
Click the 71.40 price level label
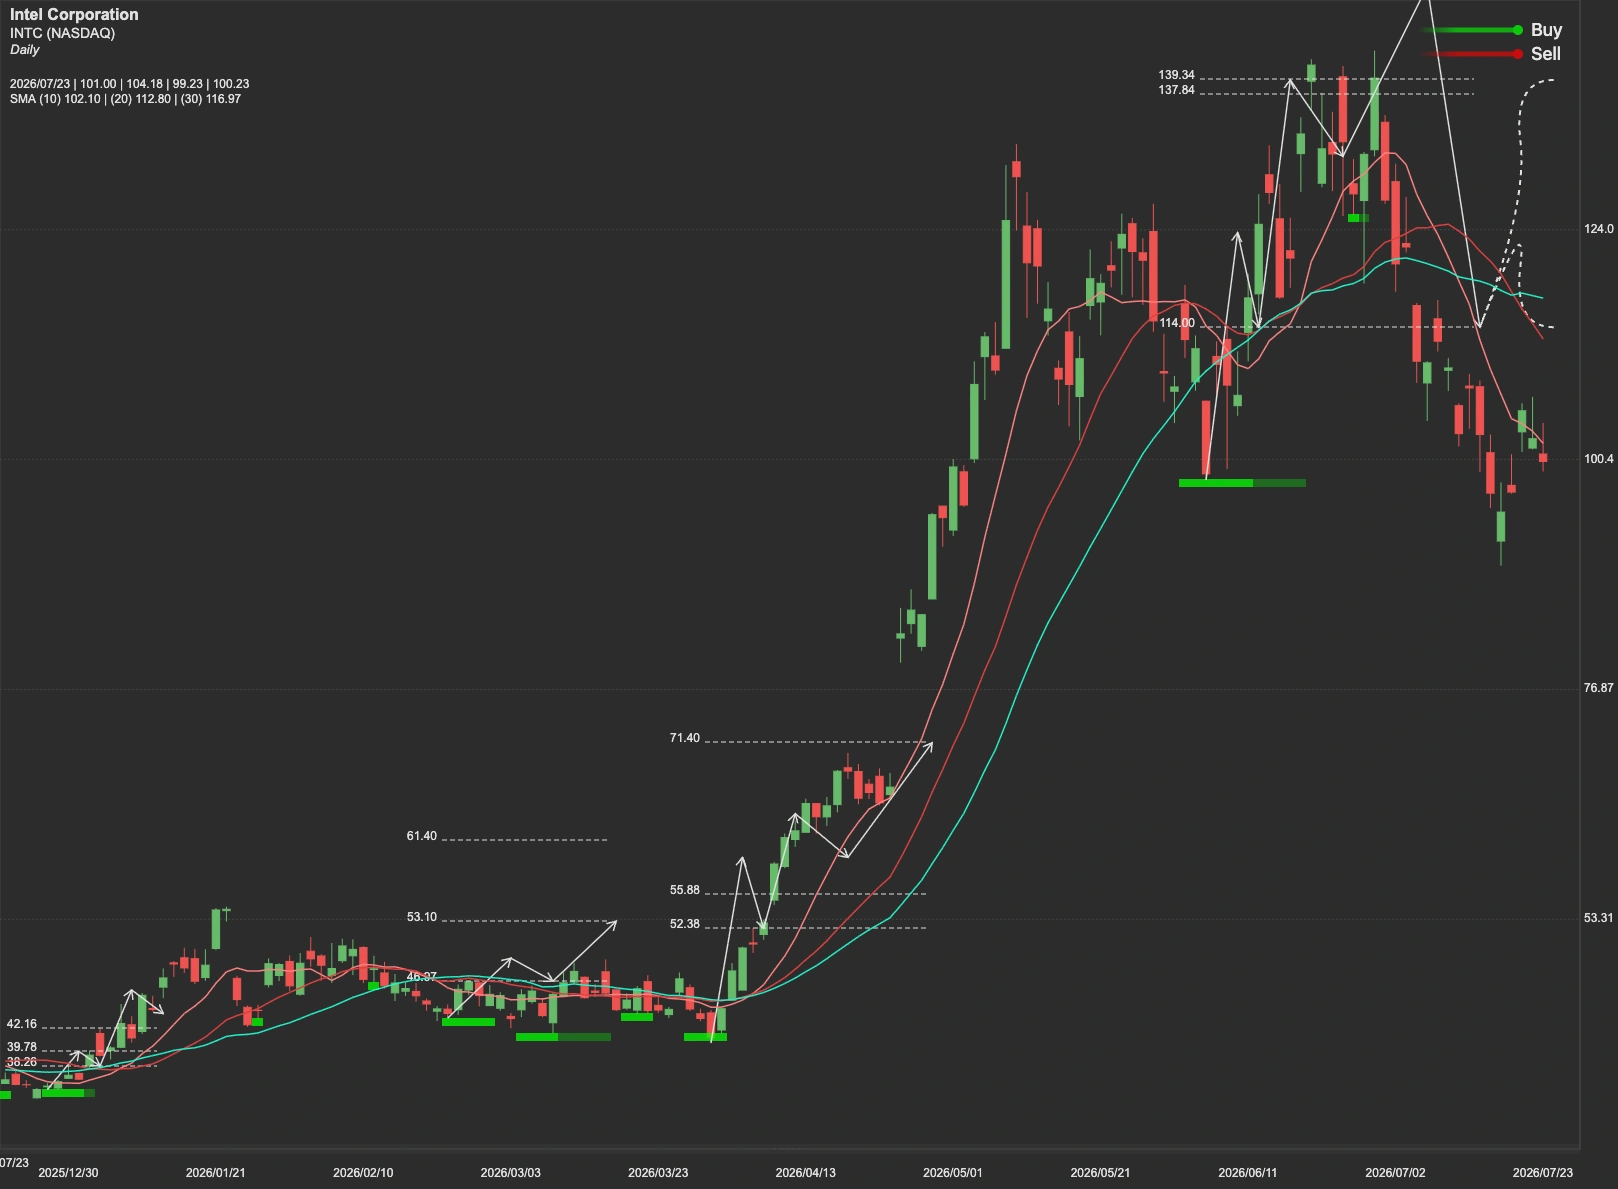tap(685, 738)
